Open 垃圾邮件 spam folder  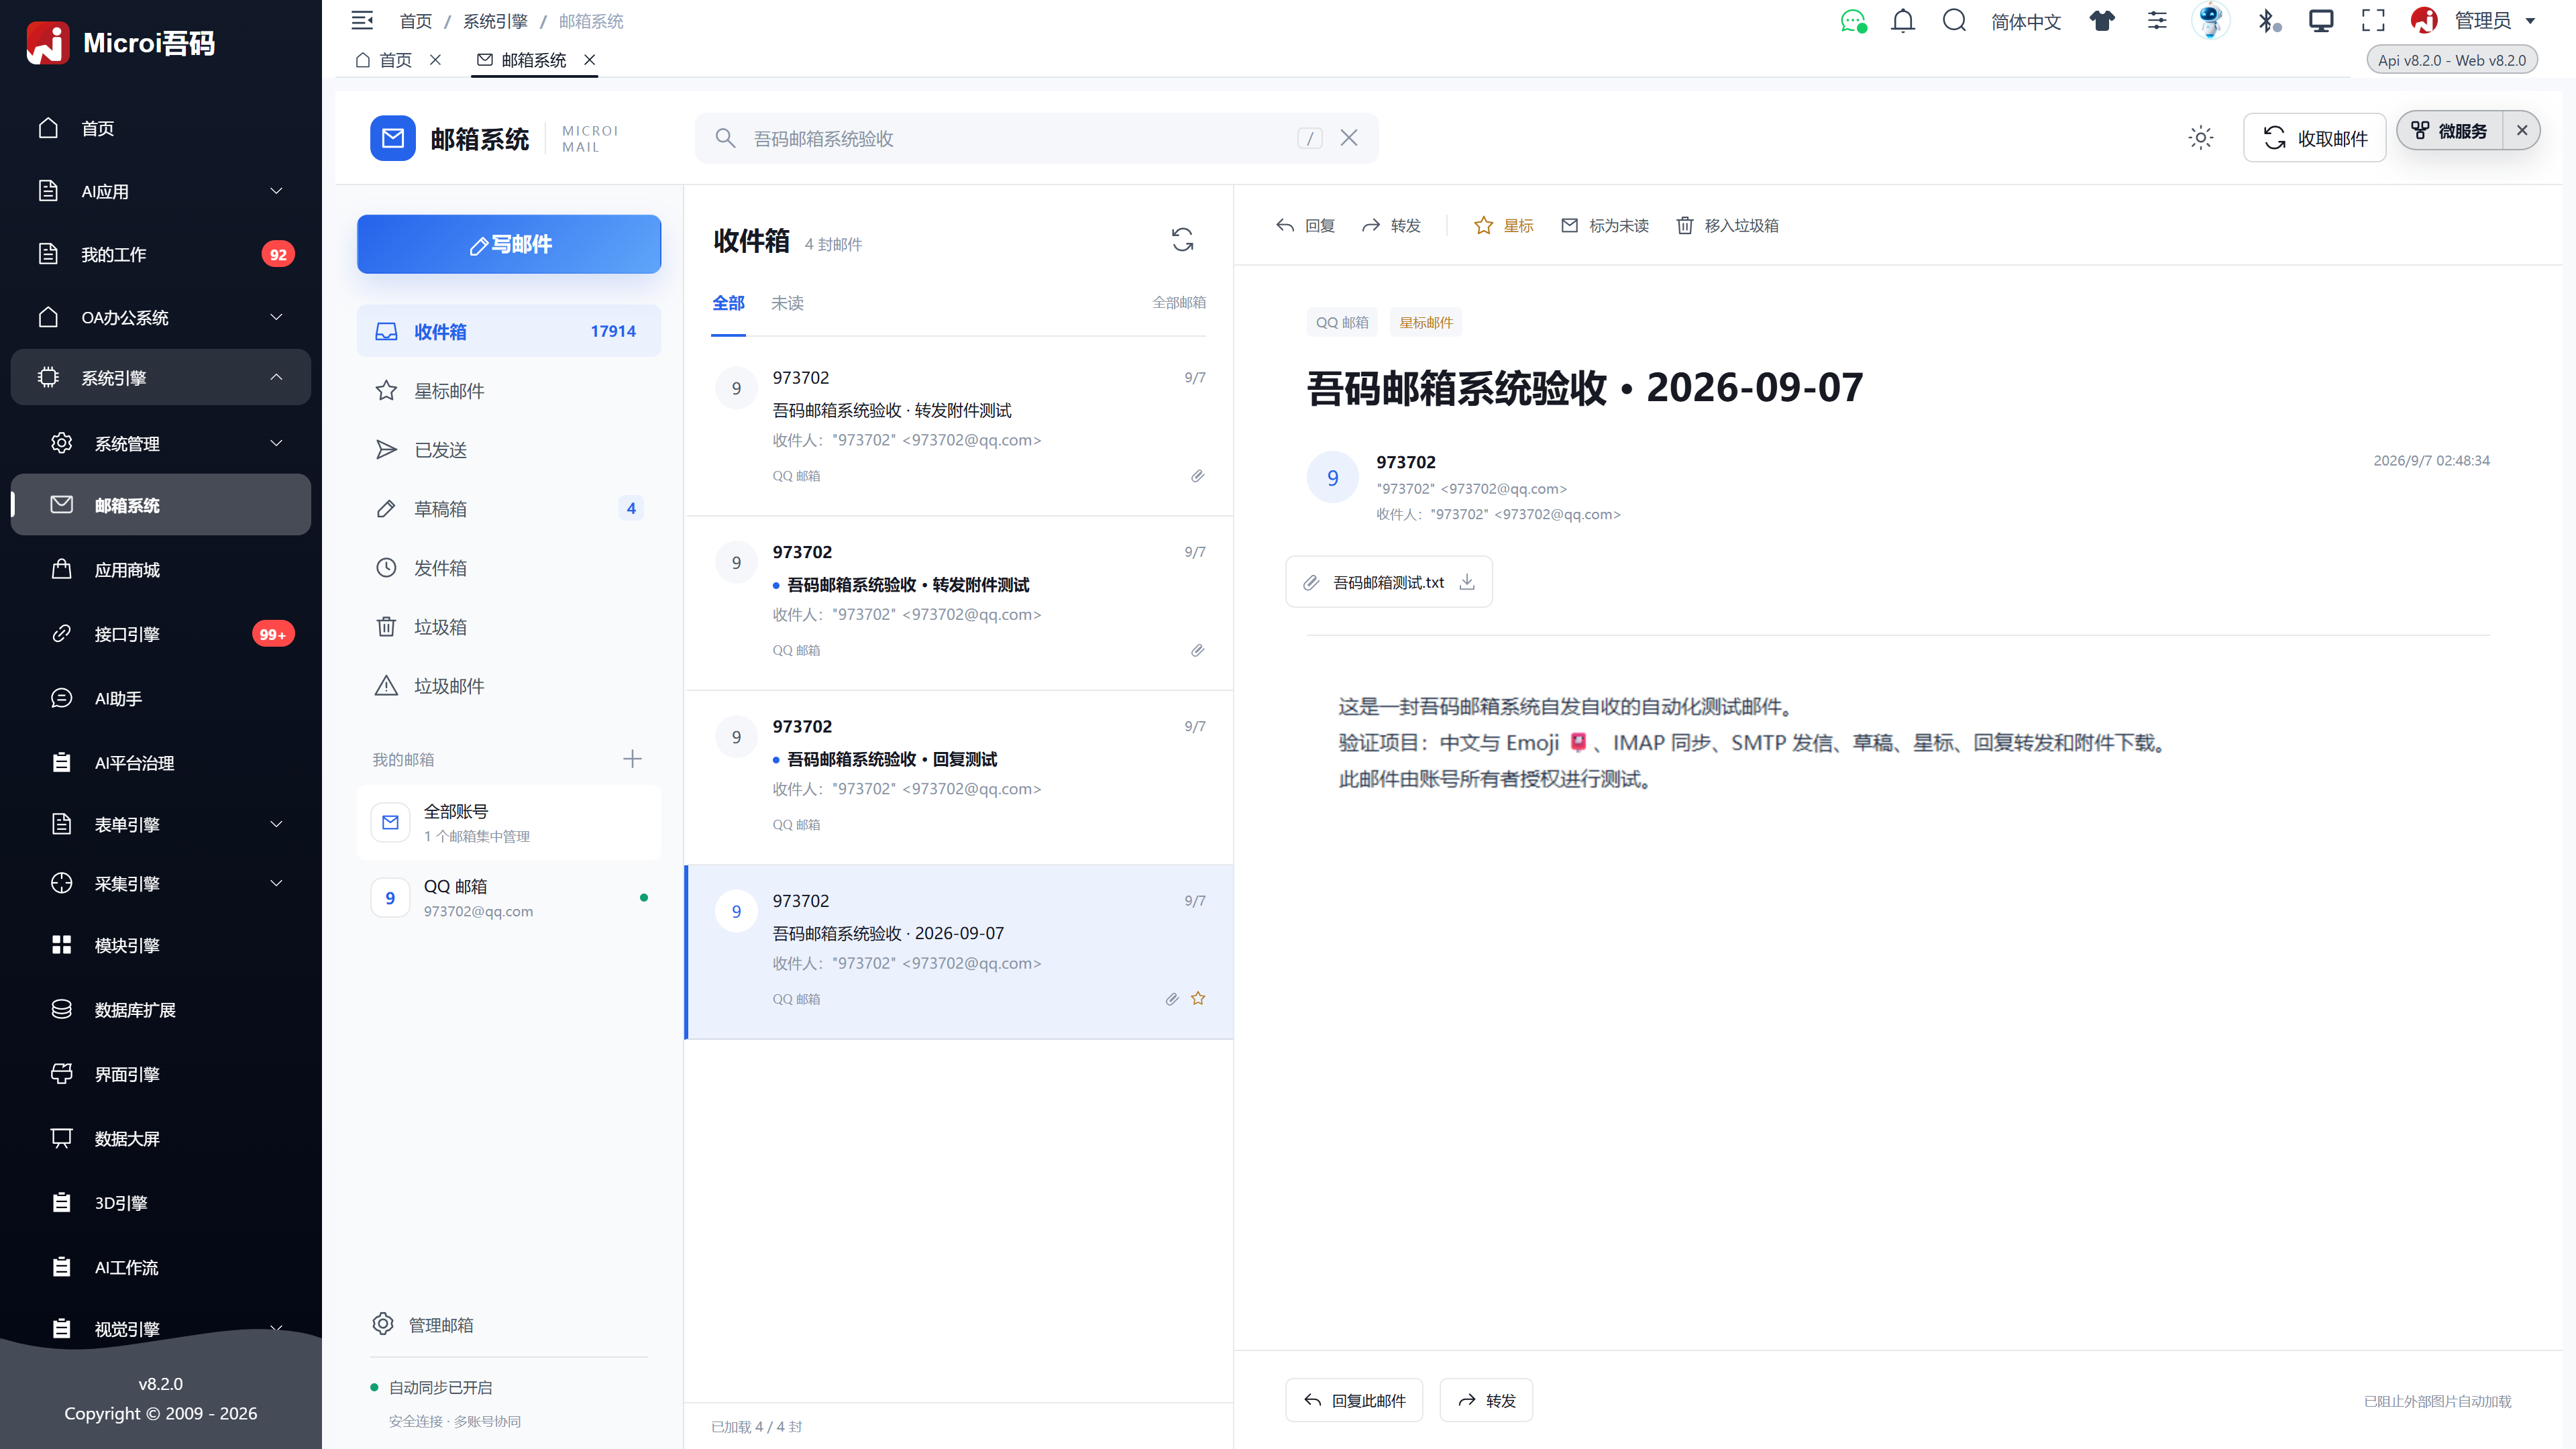(x=508, y=686)
